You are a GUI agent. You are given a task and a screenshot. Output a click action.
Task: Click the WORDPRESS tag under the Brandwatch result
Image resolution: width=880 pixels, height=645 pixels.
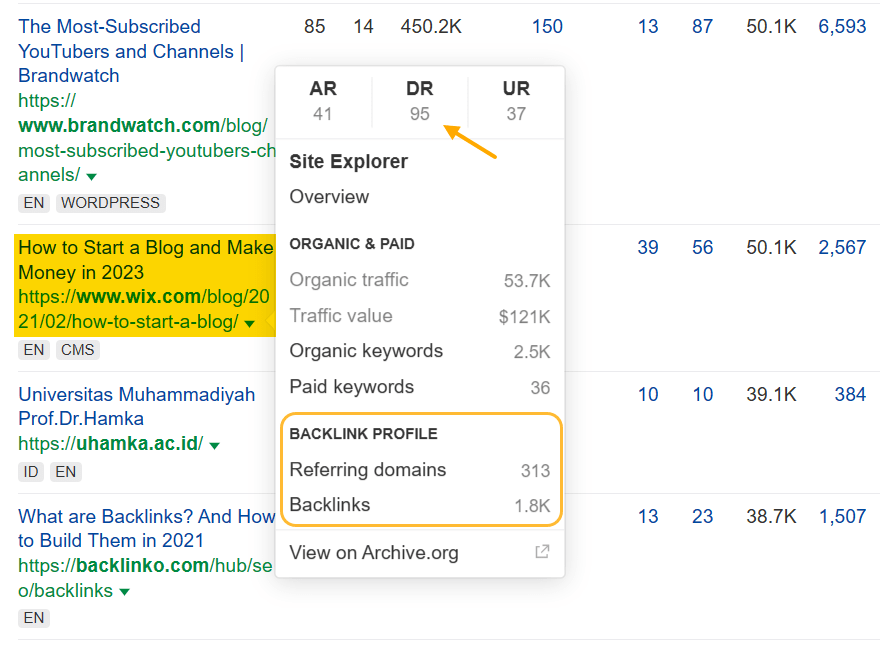click(x=110, y=203)
